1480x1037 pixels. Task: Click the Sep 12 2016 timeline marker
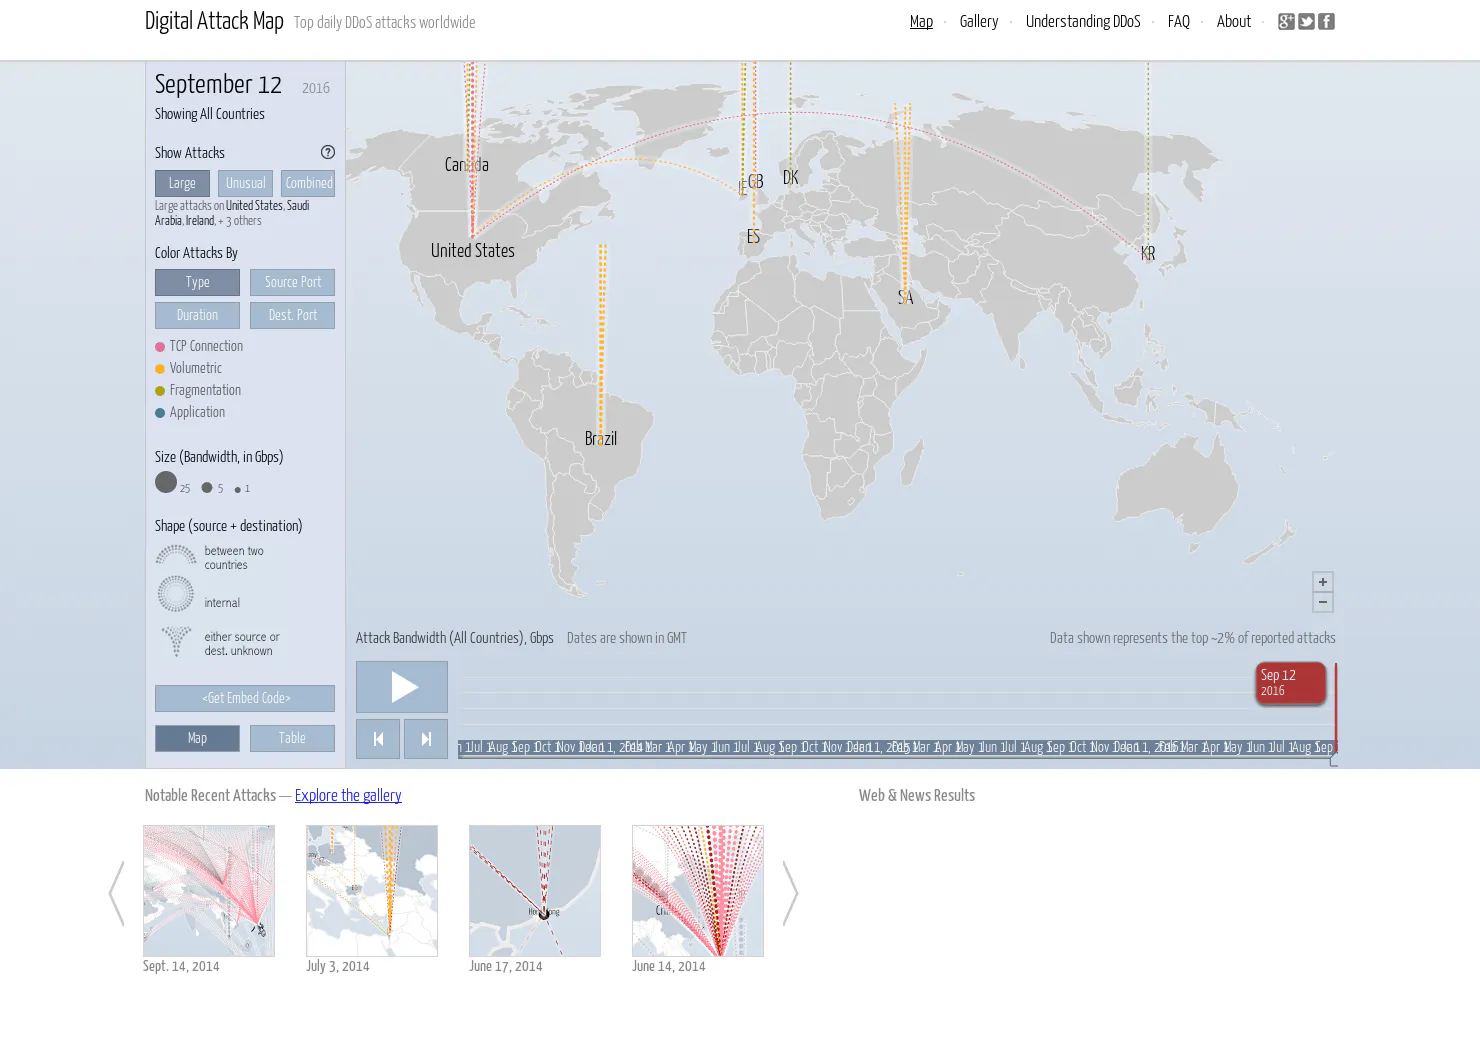point(1291,683)
